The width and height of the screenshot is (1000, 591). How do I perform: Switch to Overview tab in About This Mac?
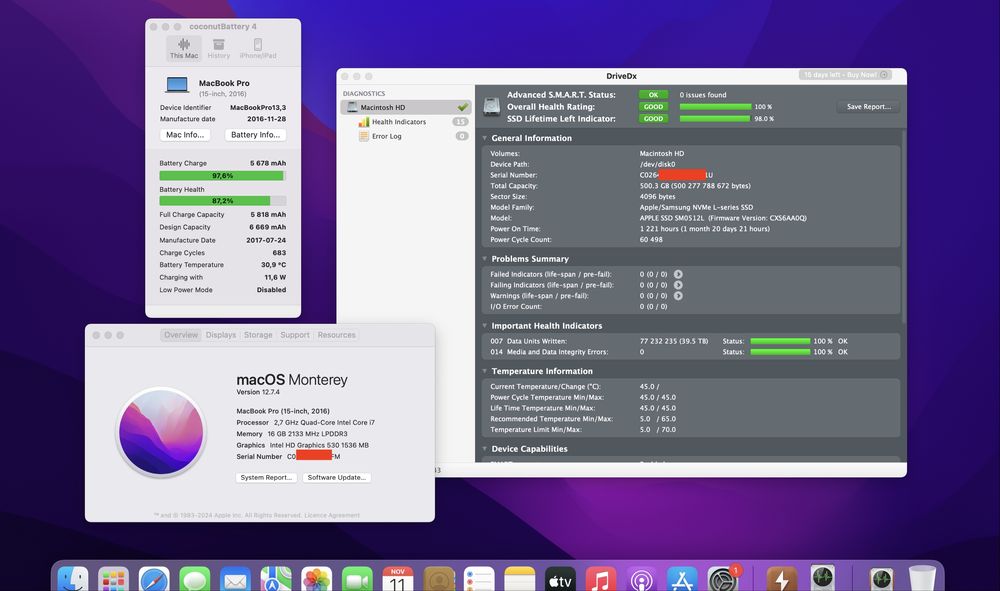[x=181, y=335]
